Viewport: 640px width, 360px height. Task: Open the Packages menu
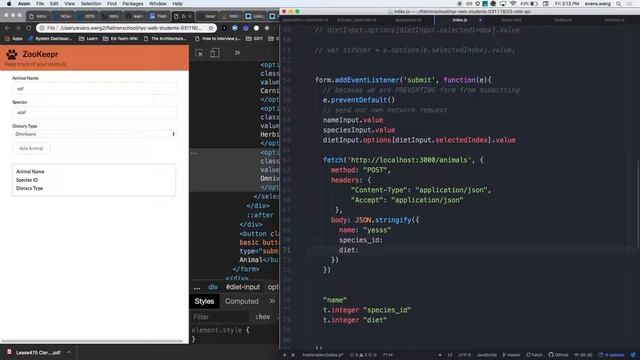(x=133, y=4)
